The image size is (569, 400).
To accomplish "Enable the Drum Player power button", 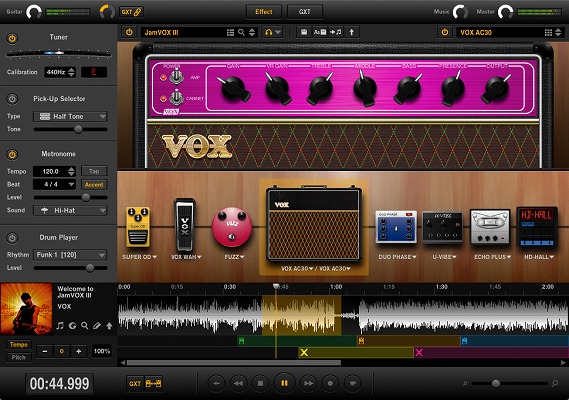I will point(12,238).
